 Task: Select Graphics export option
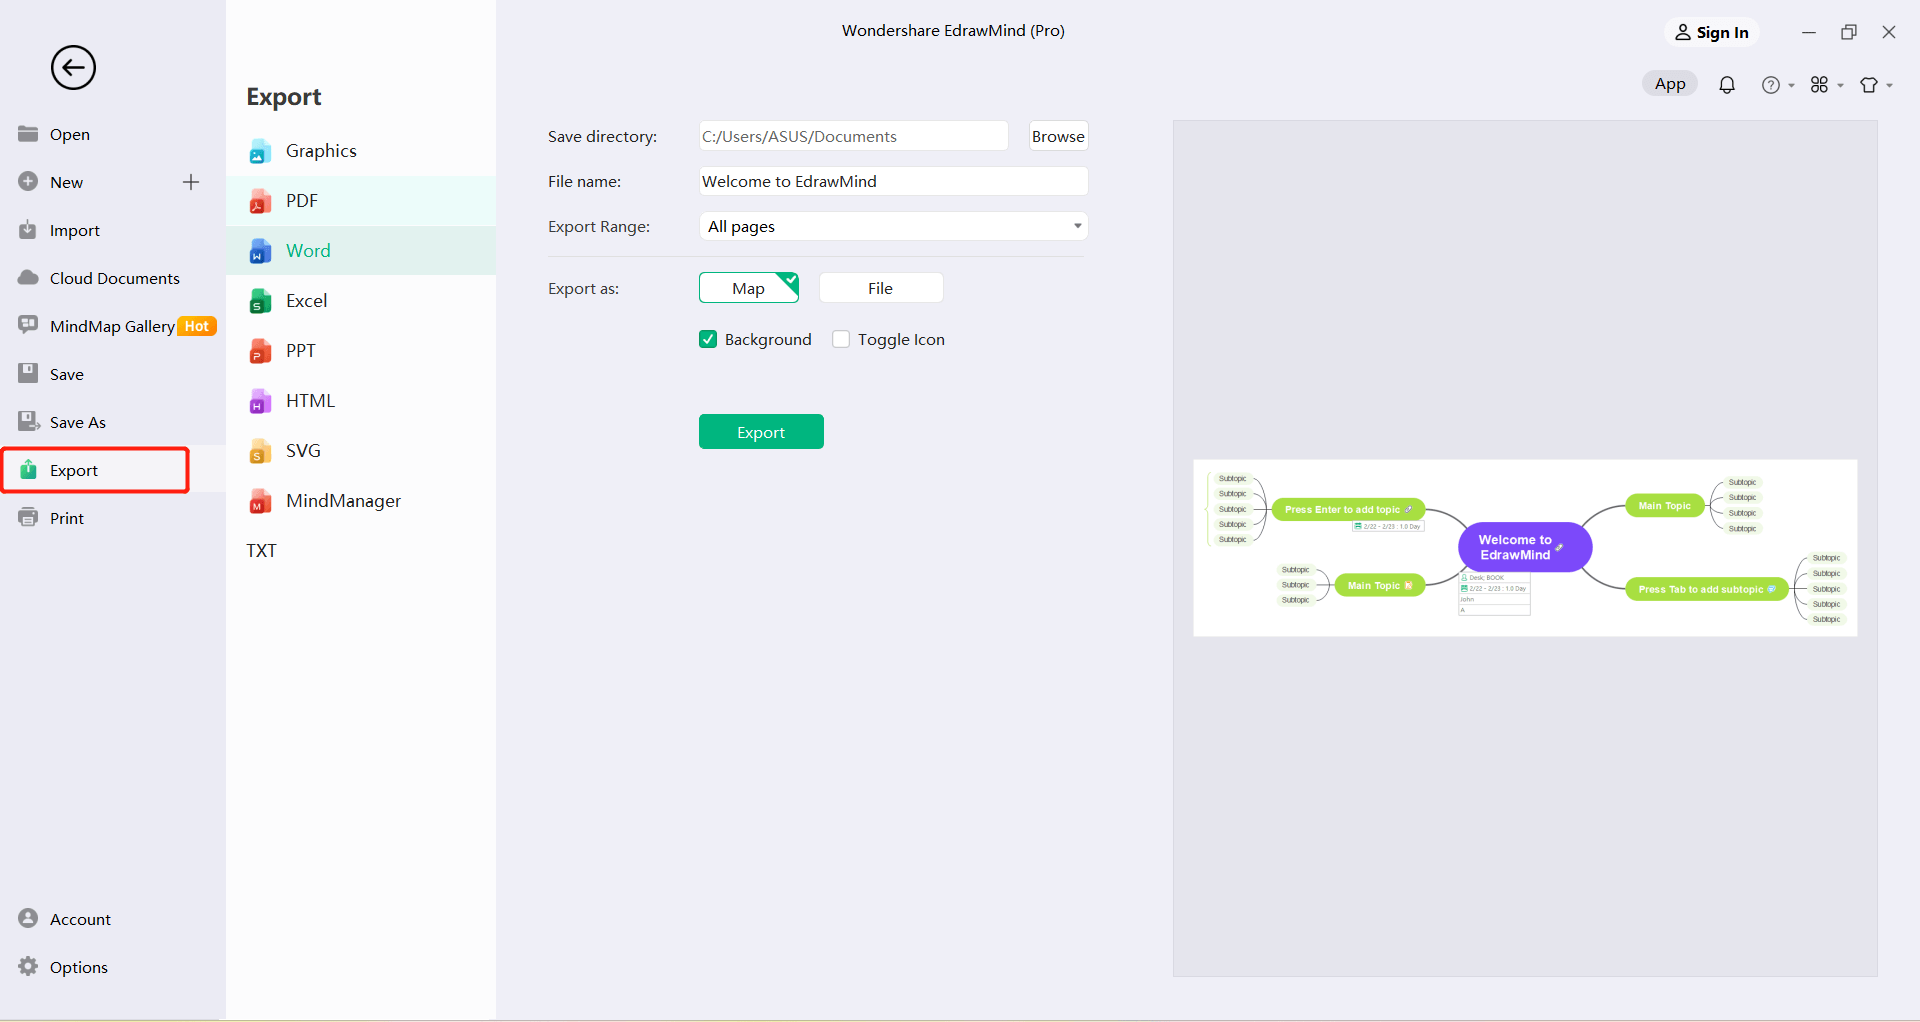(x=361, y=151)
